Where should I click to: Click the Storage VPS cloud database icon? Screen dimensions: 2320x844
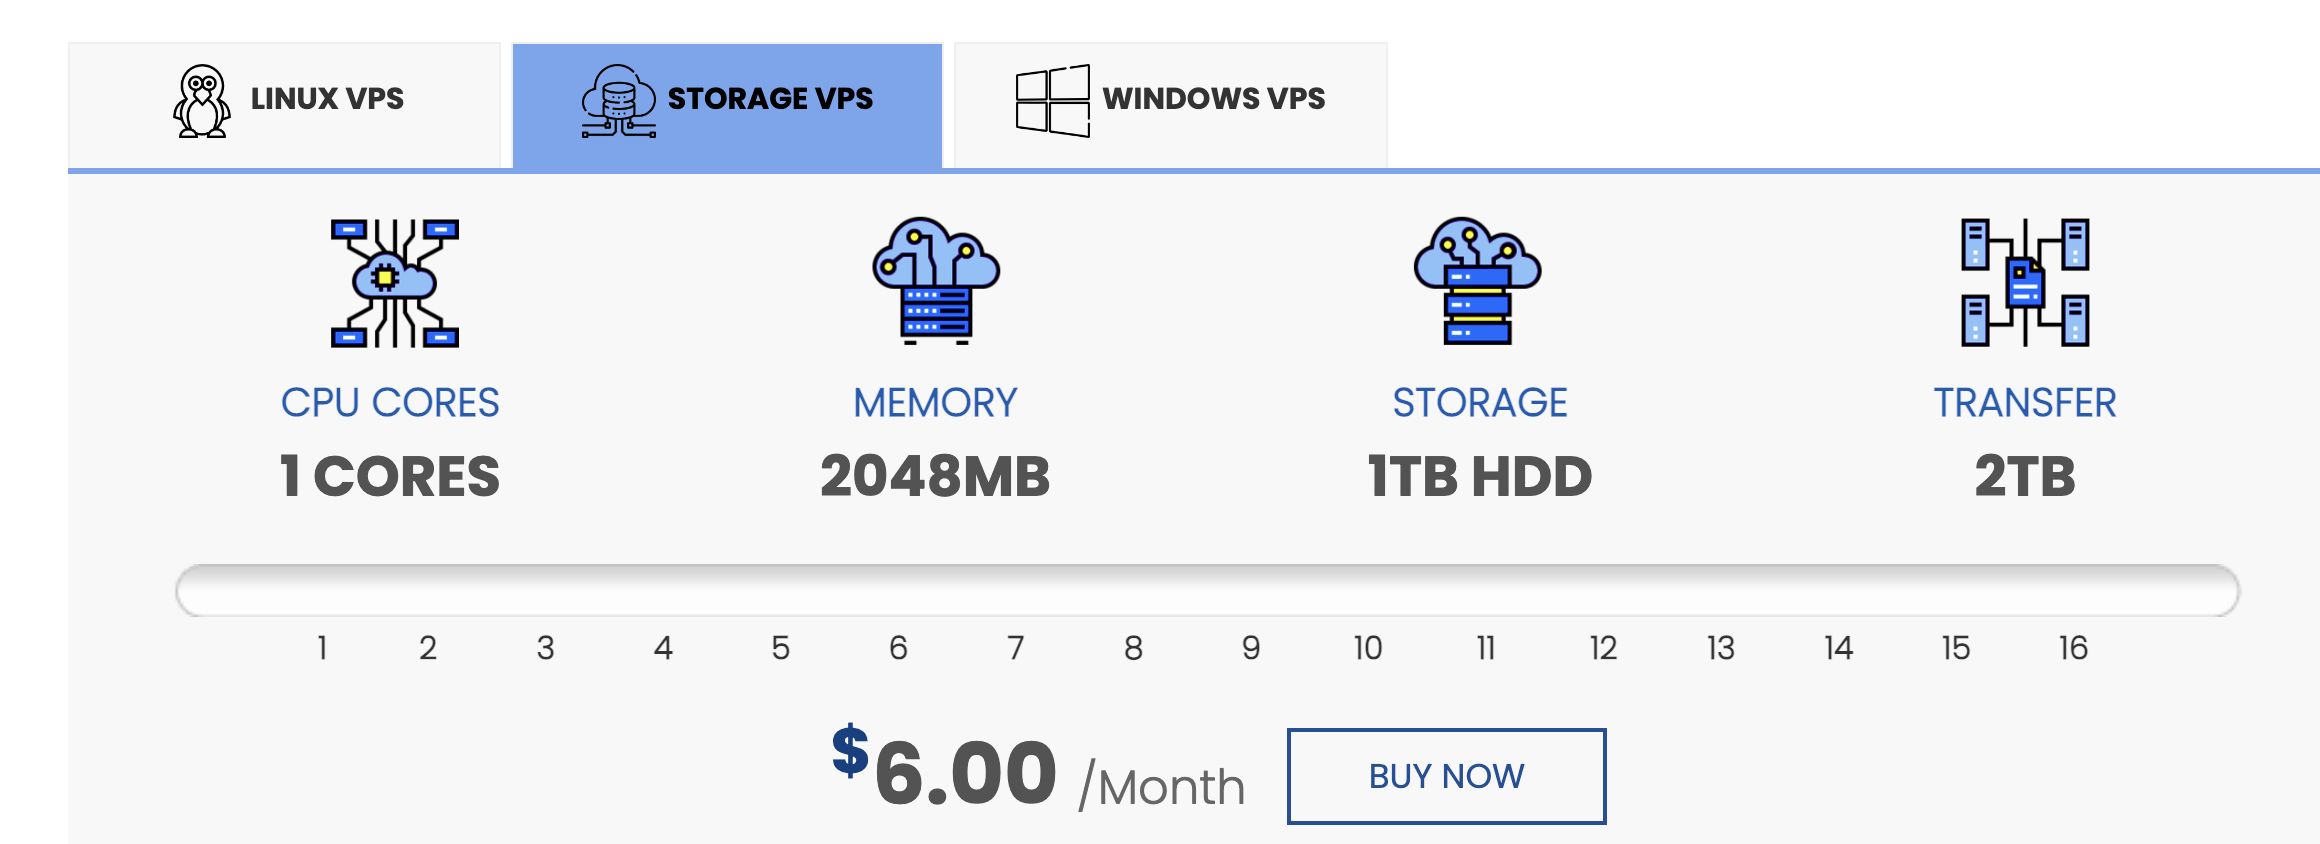pos(619,101)
